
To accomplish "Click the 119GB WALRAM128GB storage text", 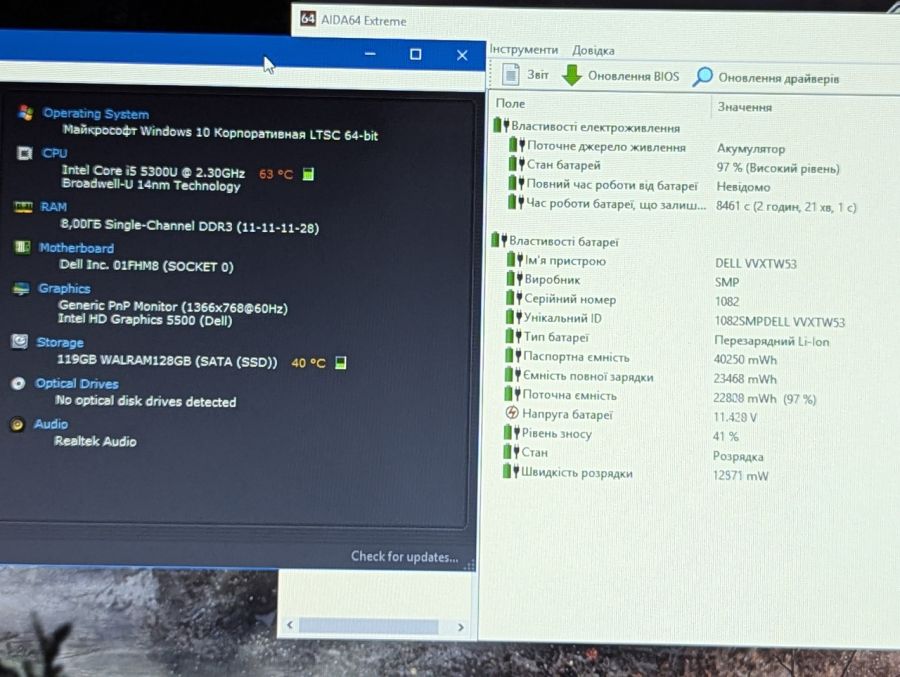I will 167,361.
